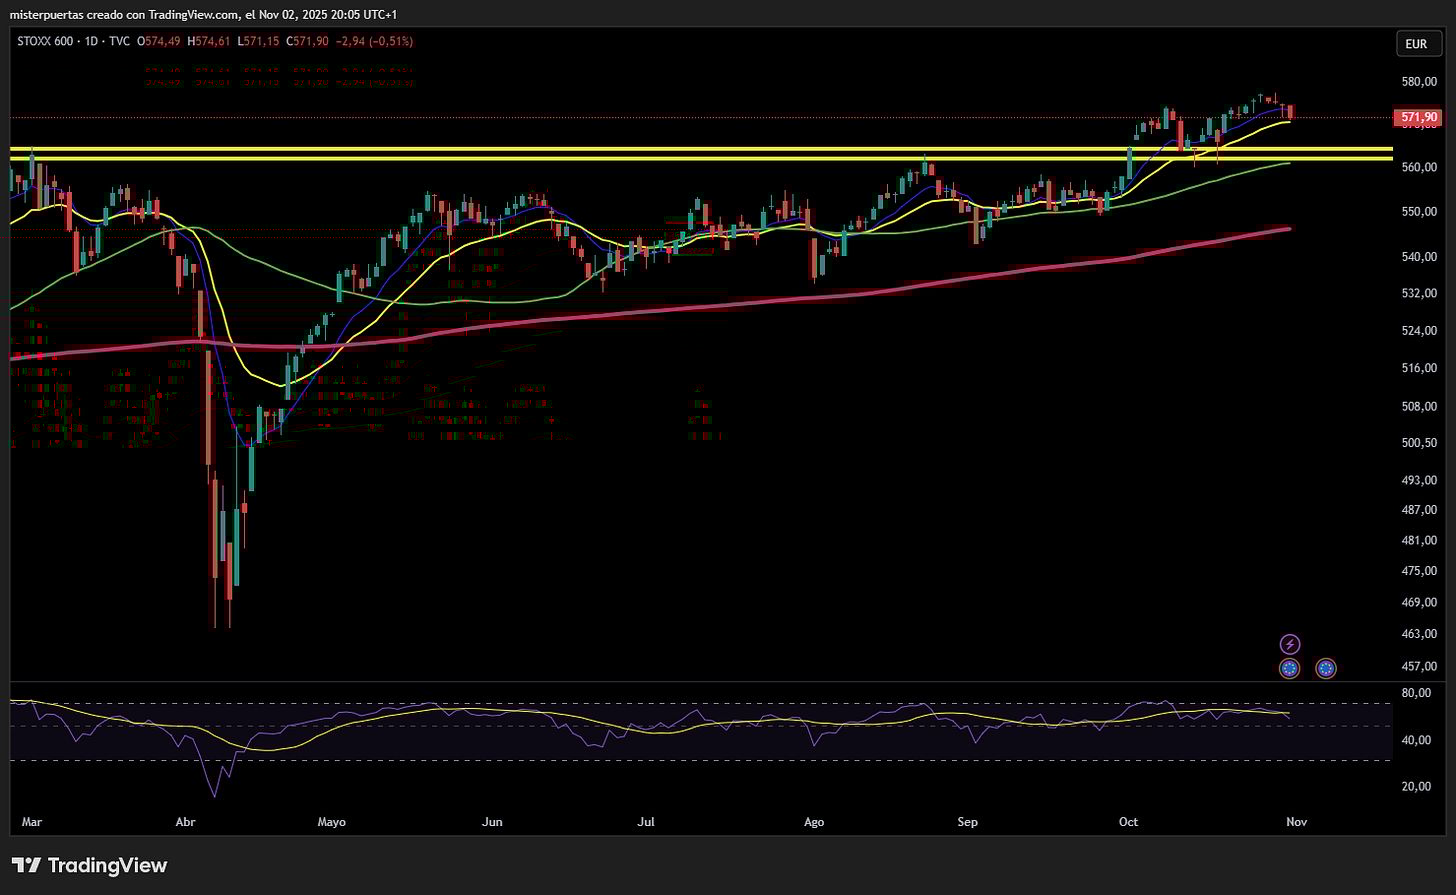Click the open value O574,49
The image size is (1456, 895).
[x=159, y=42]
